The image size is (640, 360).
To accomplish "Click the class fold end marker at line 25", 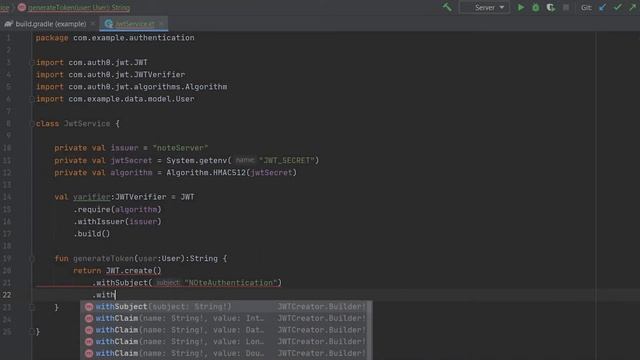I will click(32, 332).
